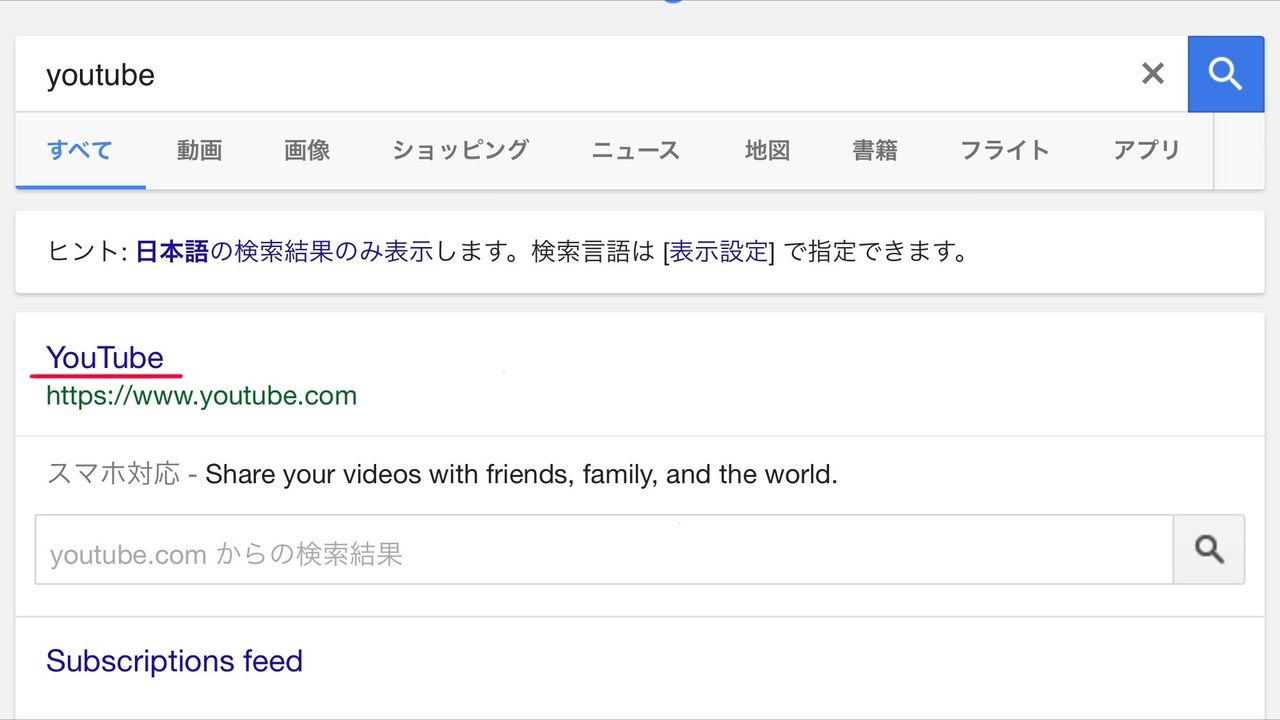Screen dimensions: 1280x720
Task: Click the 日本語の検索結果のみ表示 hint link
Action: tap(284, 251)
